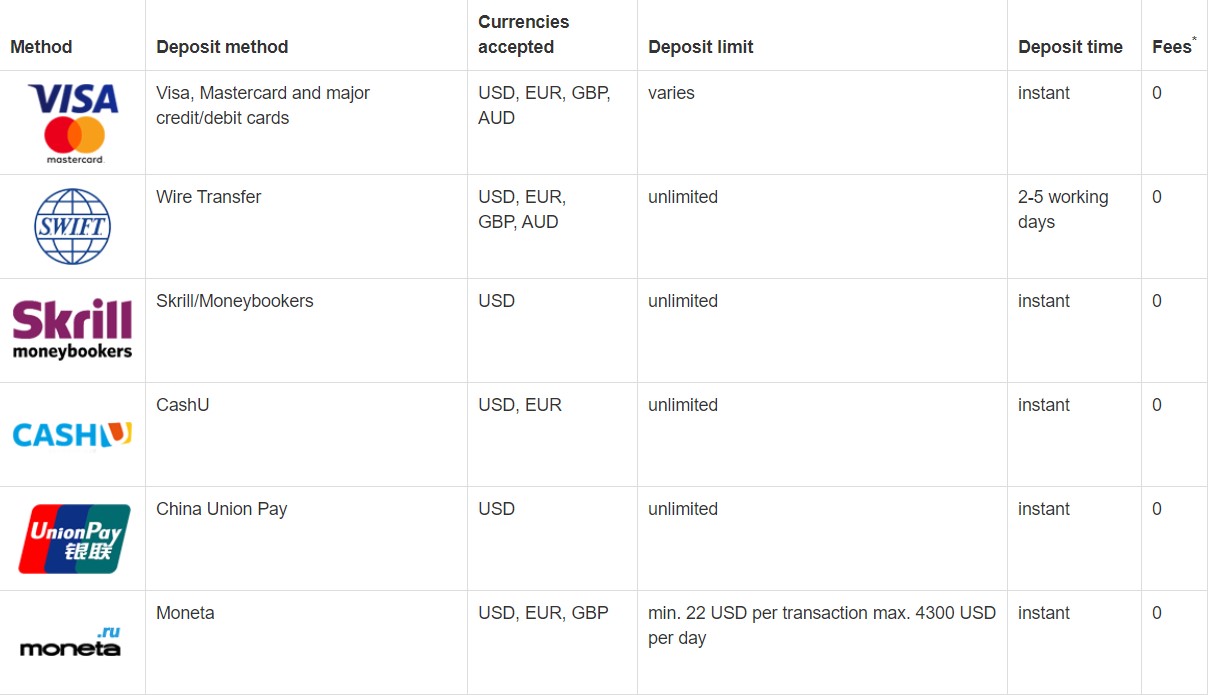Click the CashU deposit method text

183,405
